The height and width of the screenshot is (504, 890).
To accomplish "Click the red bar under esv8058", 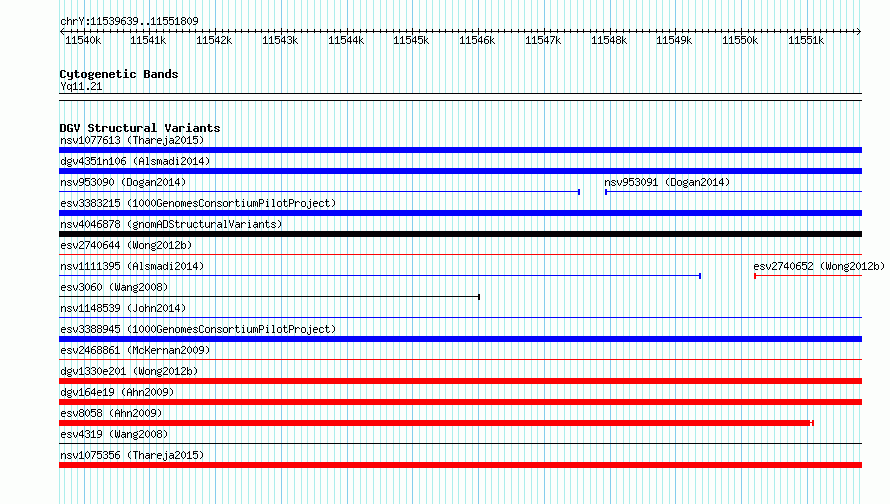I will (436, 423).
